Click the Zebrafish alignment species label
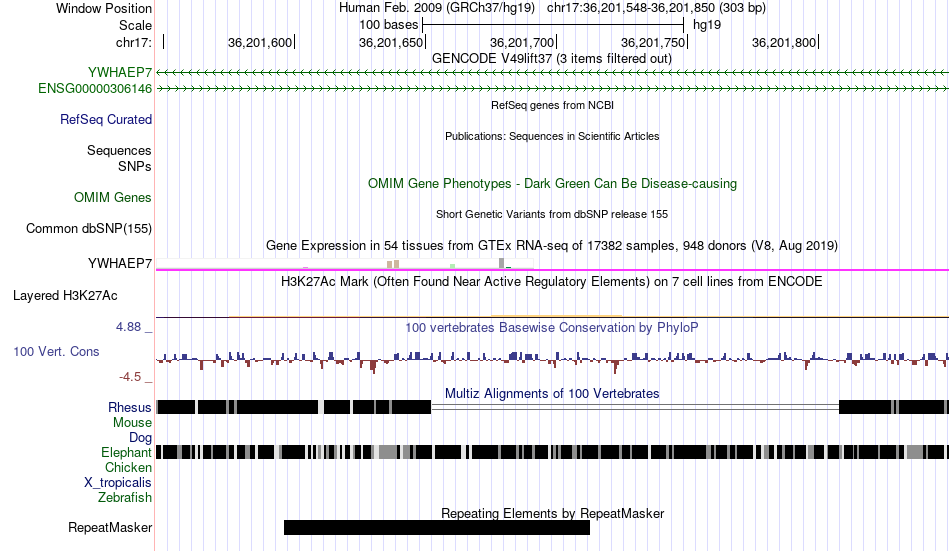The width and height of the screenshot is (950, 551). coord(125,498)
